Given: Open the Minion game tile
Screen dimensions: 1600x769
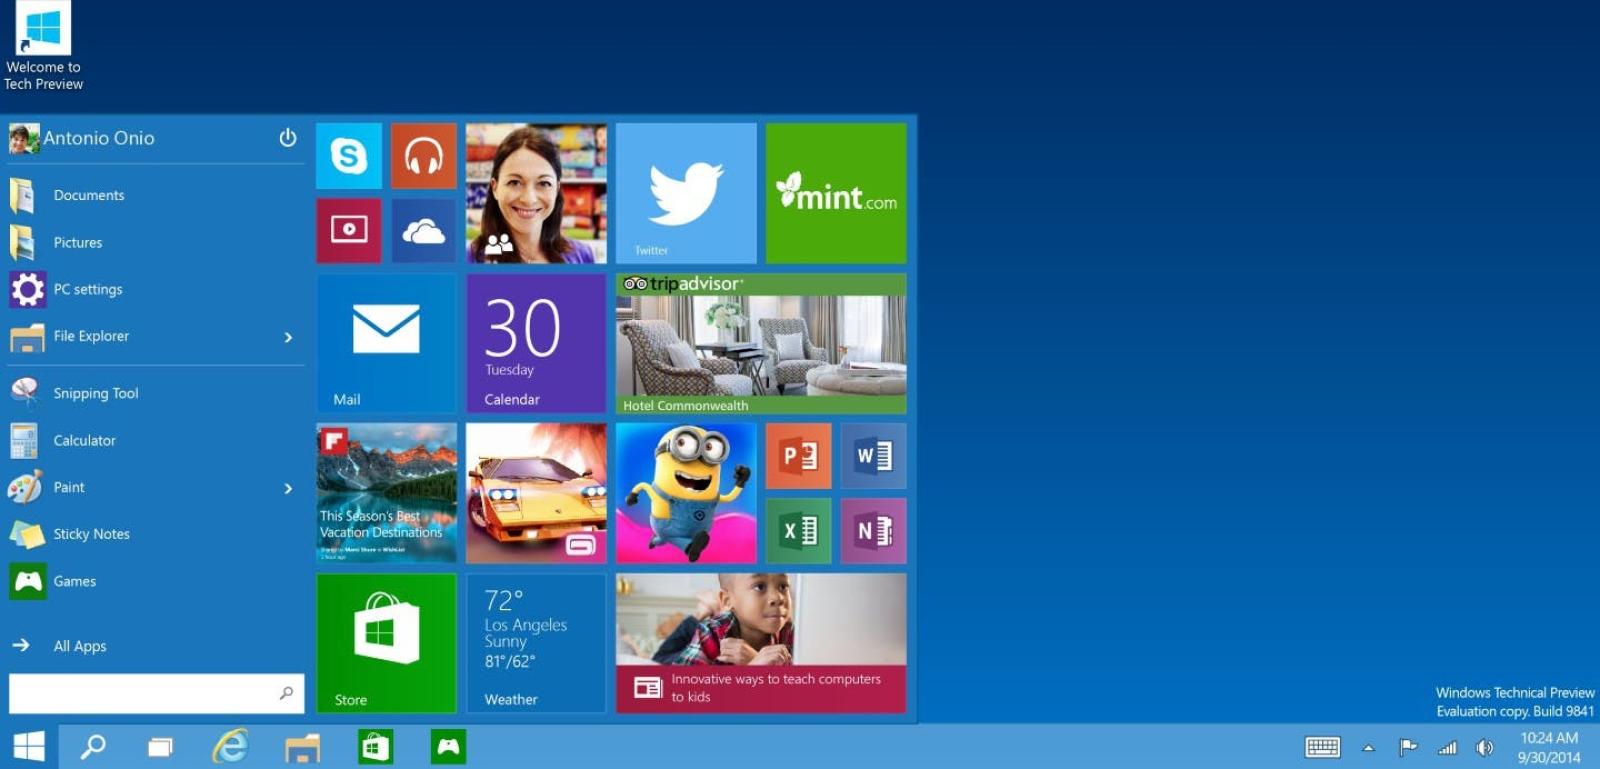Looking at the screenshot, I should [686, 493].
